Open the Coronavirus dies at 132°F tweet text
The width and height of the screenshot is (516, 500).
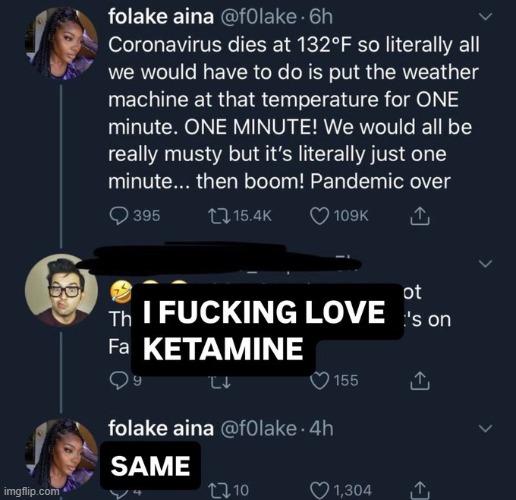(293, 113)
